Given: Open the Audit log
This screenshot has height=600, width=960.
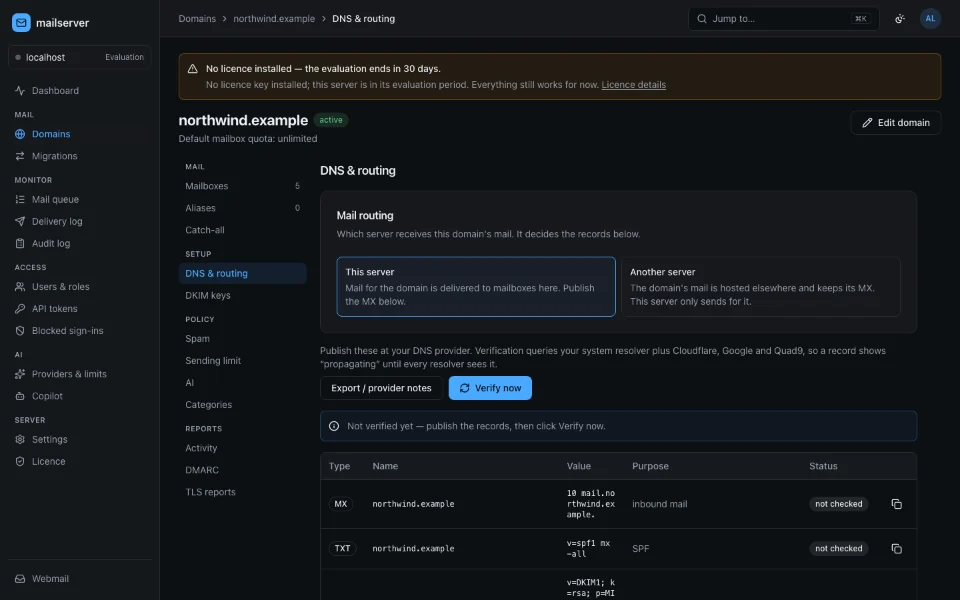Looking at the screenshot, I should click(x=80, y=244).
